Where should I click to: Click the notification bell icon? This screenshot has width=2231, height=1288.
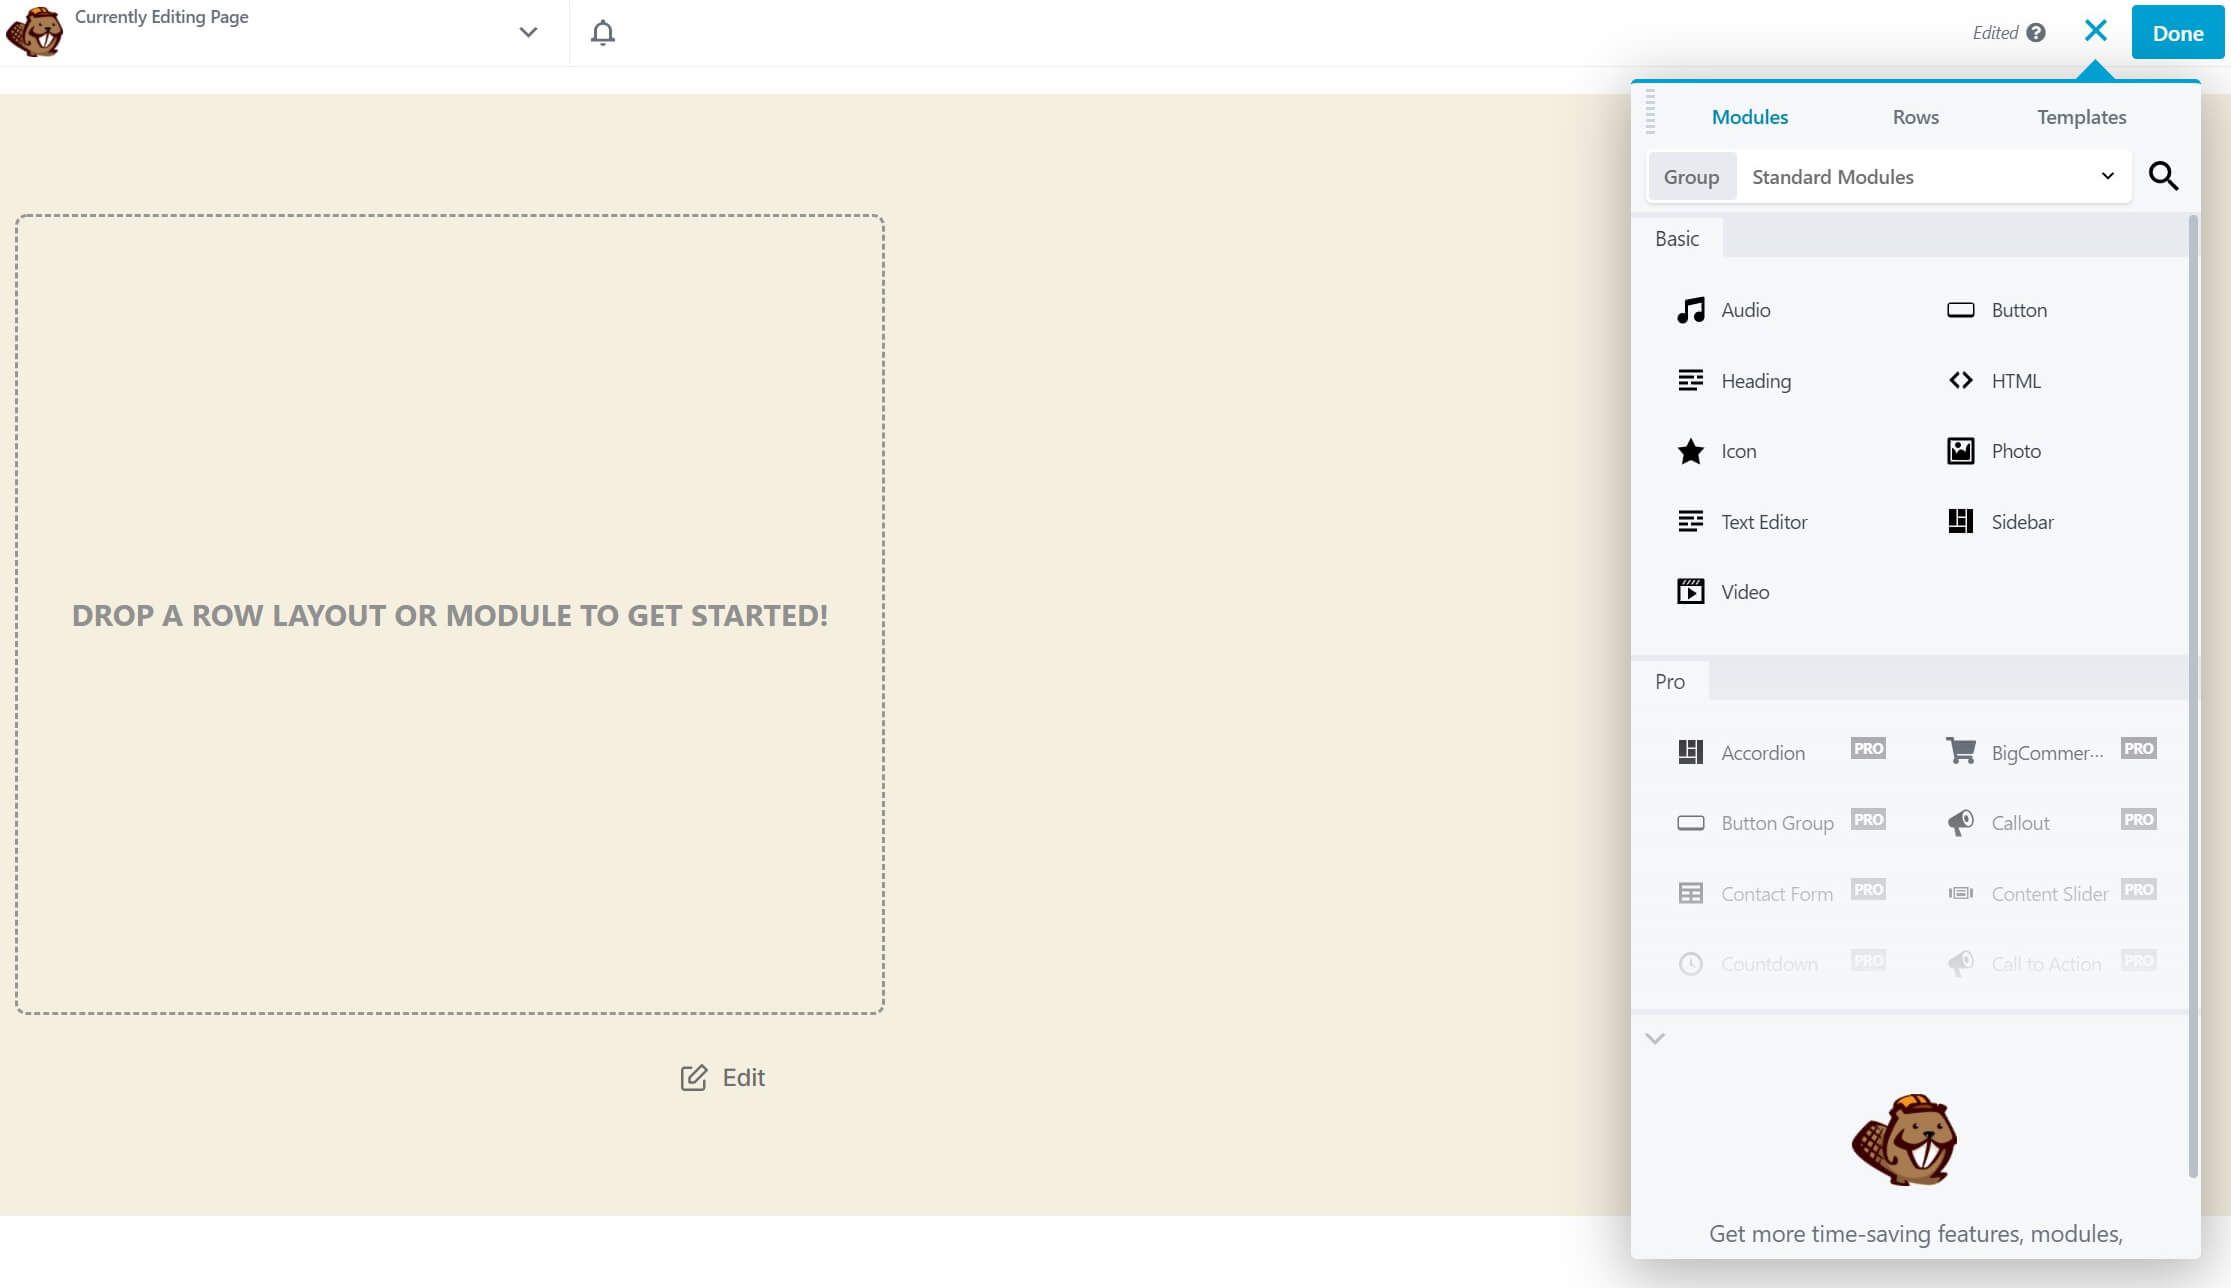pos(604,32)
